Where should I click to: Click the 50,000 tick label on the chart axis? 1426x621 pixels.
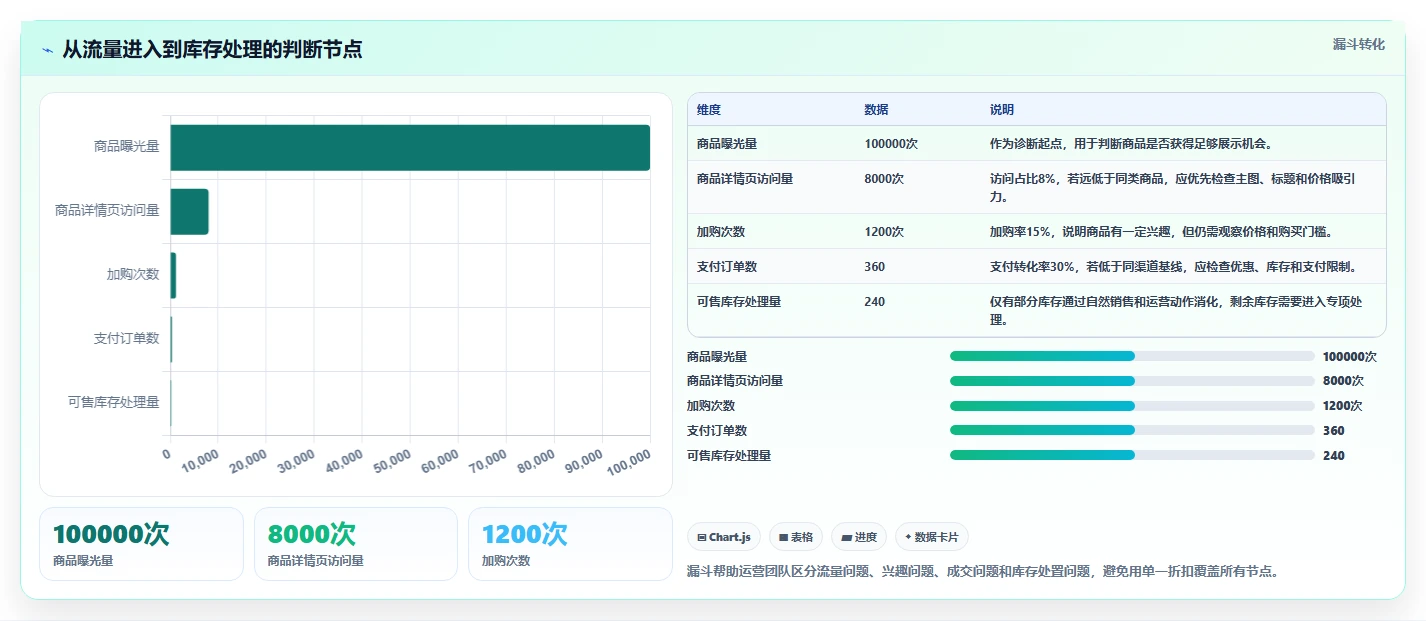tap(392, 461)
